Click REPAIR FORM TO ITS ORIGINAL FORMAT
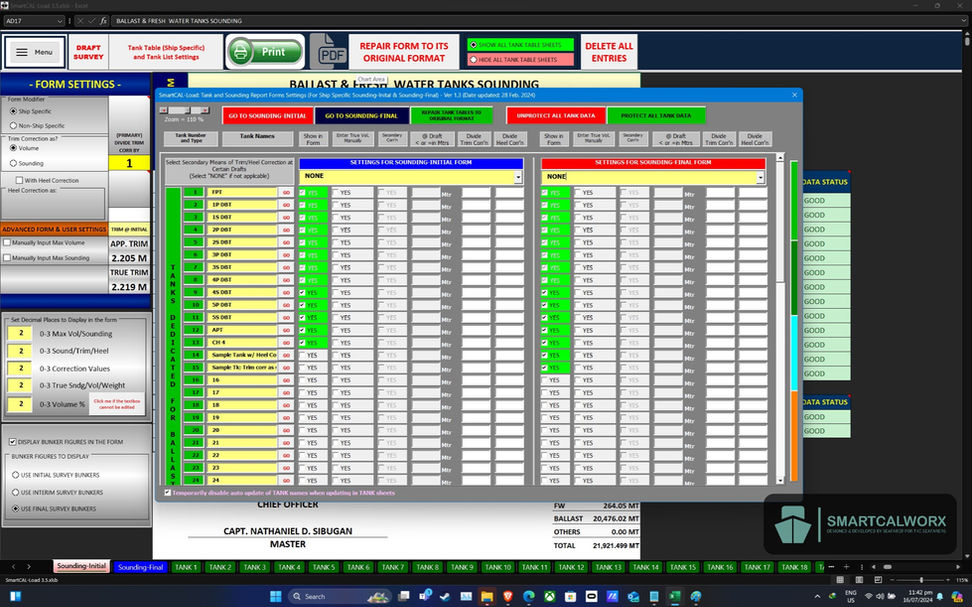Screen dimensions: 972x607 [x=404, y=52]
